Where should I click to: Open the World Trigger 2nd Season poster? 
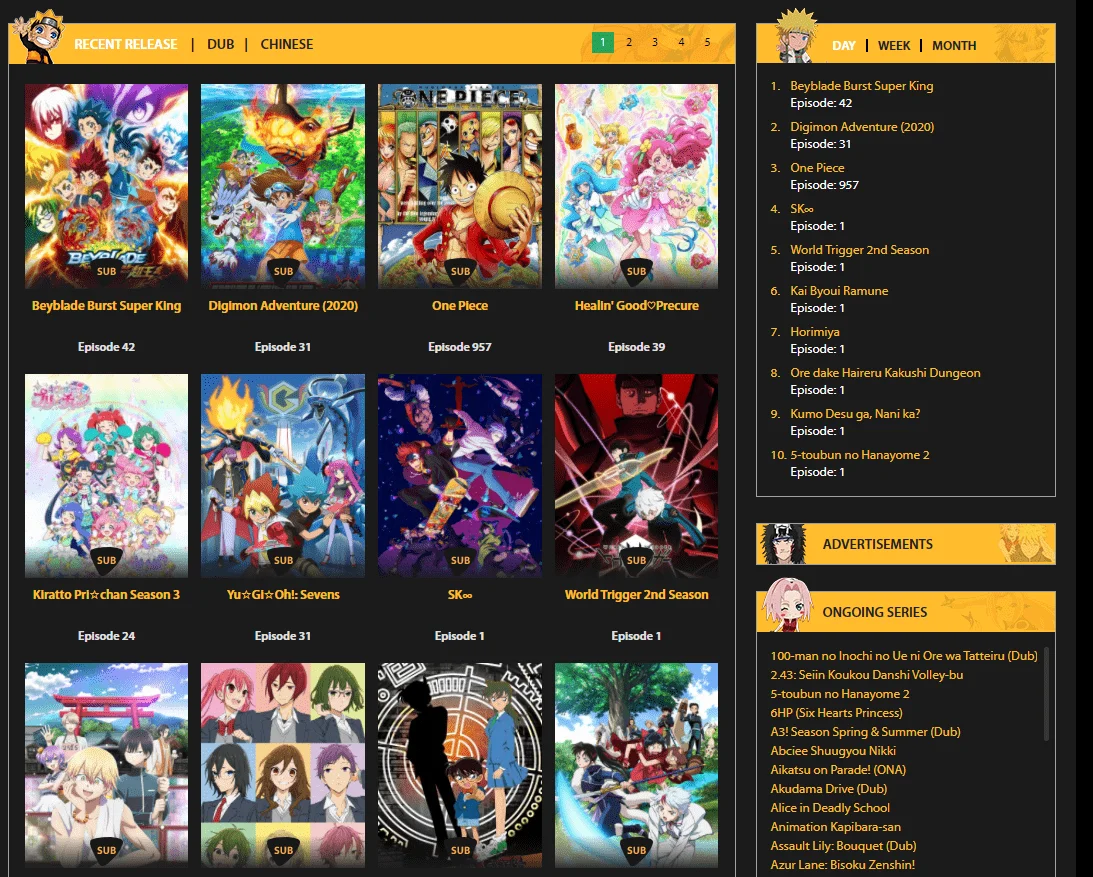pyautogui.click(x=636, y=475)
